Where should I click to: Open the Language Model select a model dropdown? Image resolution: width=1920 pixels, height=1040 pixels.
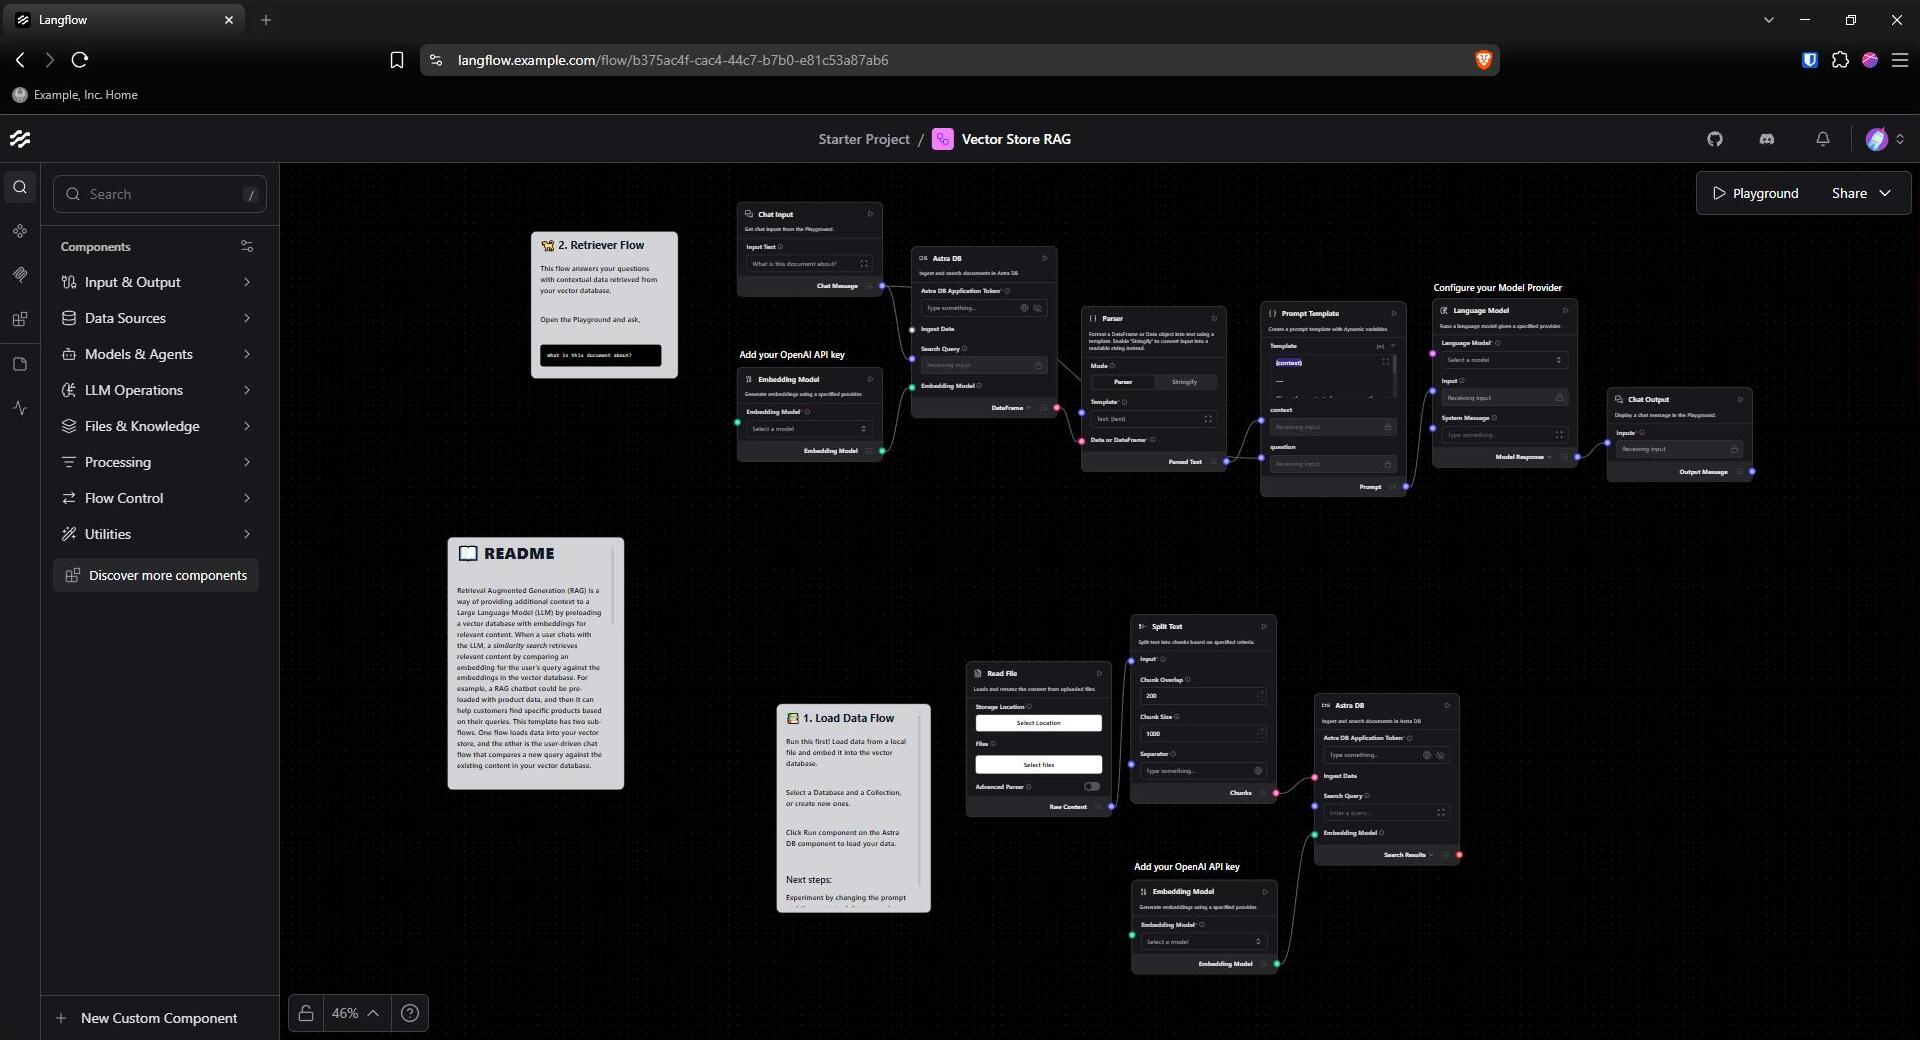pyautogui.click(x=1504, y=360)
